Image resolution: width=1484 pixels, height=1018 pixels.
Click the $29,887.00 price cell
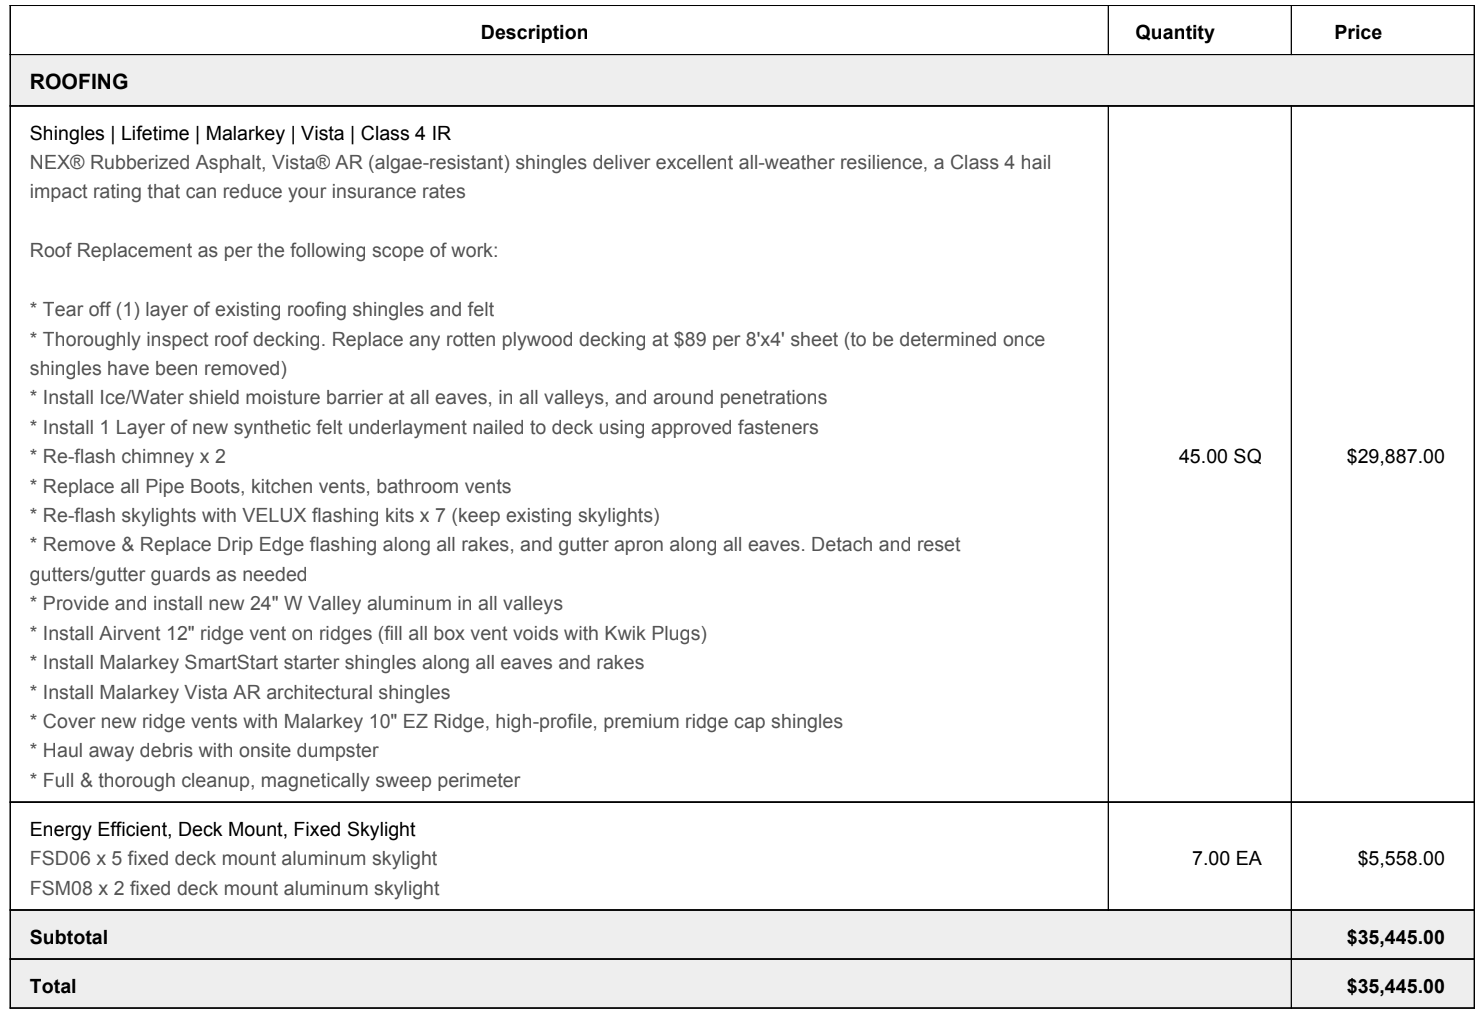coord(1395,457)
